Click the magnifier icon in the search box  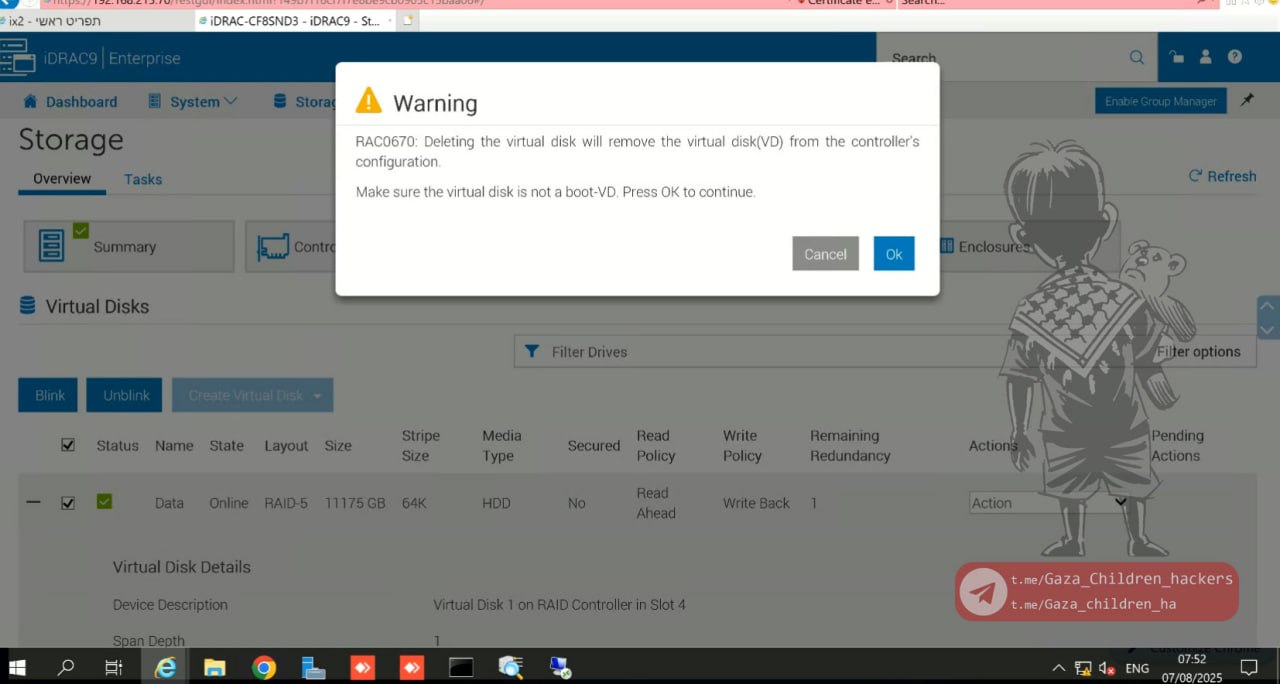click(1137, 58)
